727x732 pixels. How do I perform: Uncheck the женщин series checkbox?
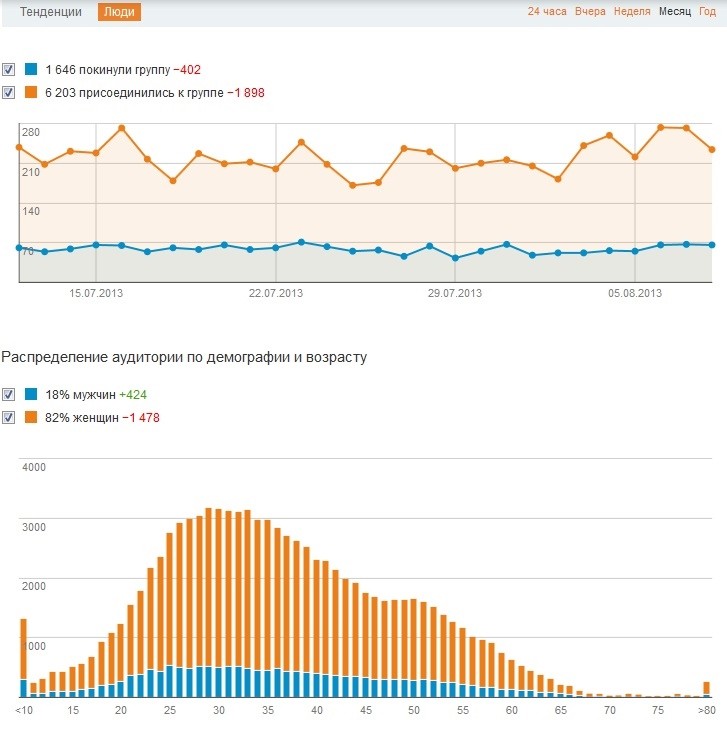point(9,418)
